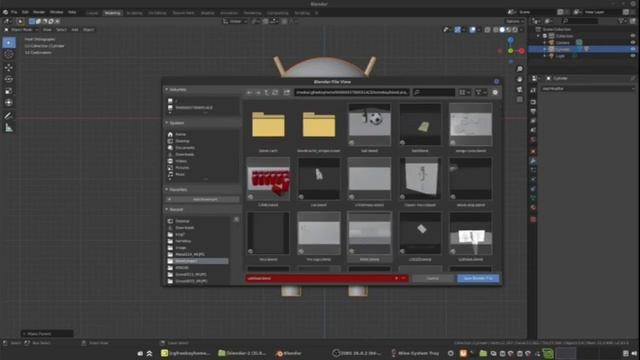Toggle camera view icon in viewport
This screenshot has height=360, width=640.
tap(520, 89)
